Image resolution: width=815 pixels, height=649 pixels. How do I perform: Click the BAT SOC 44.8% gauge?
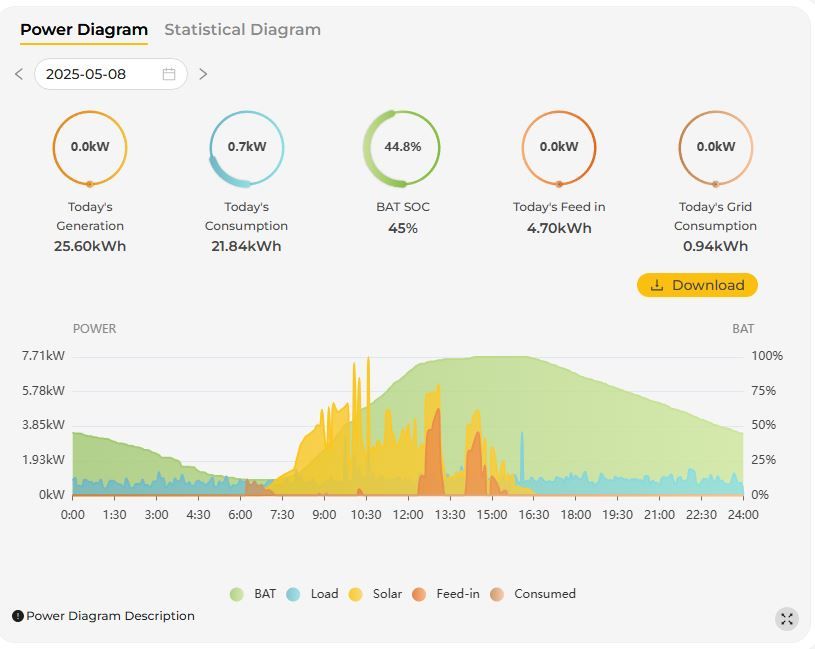coord(402,147)
